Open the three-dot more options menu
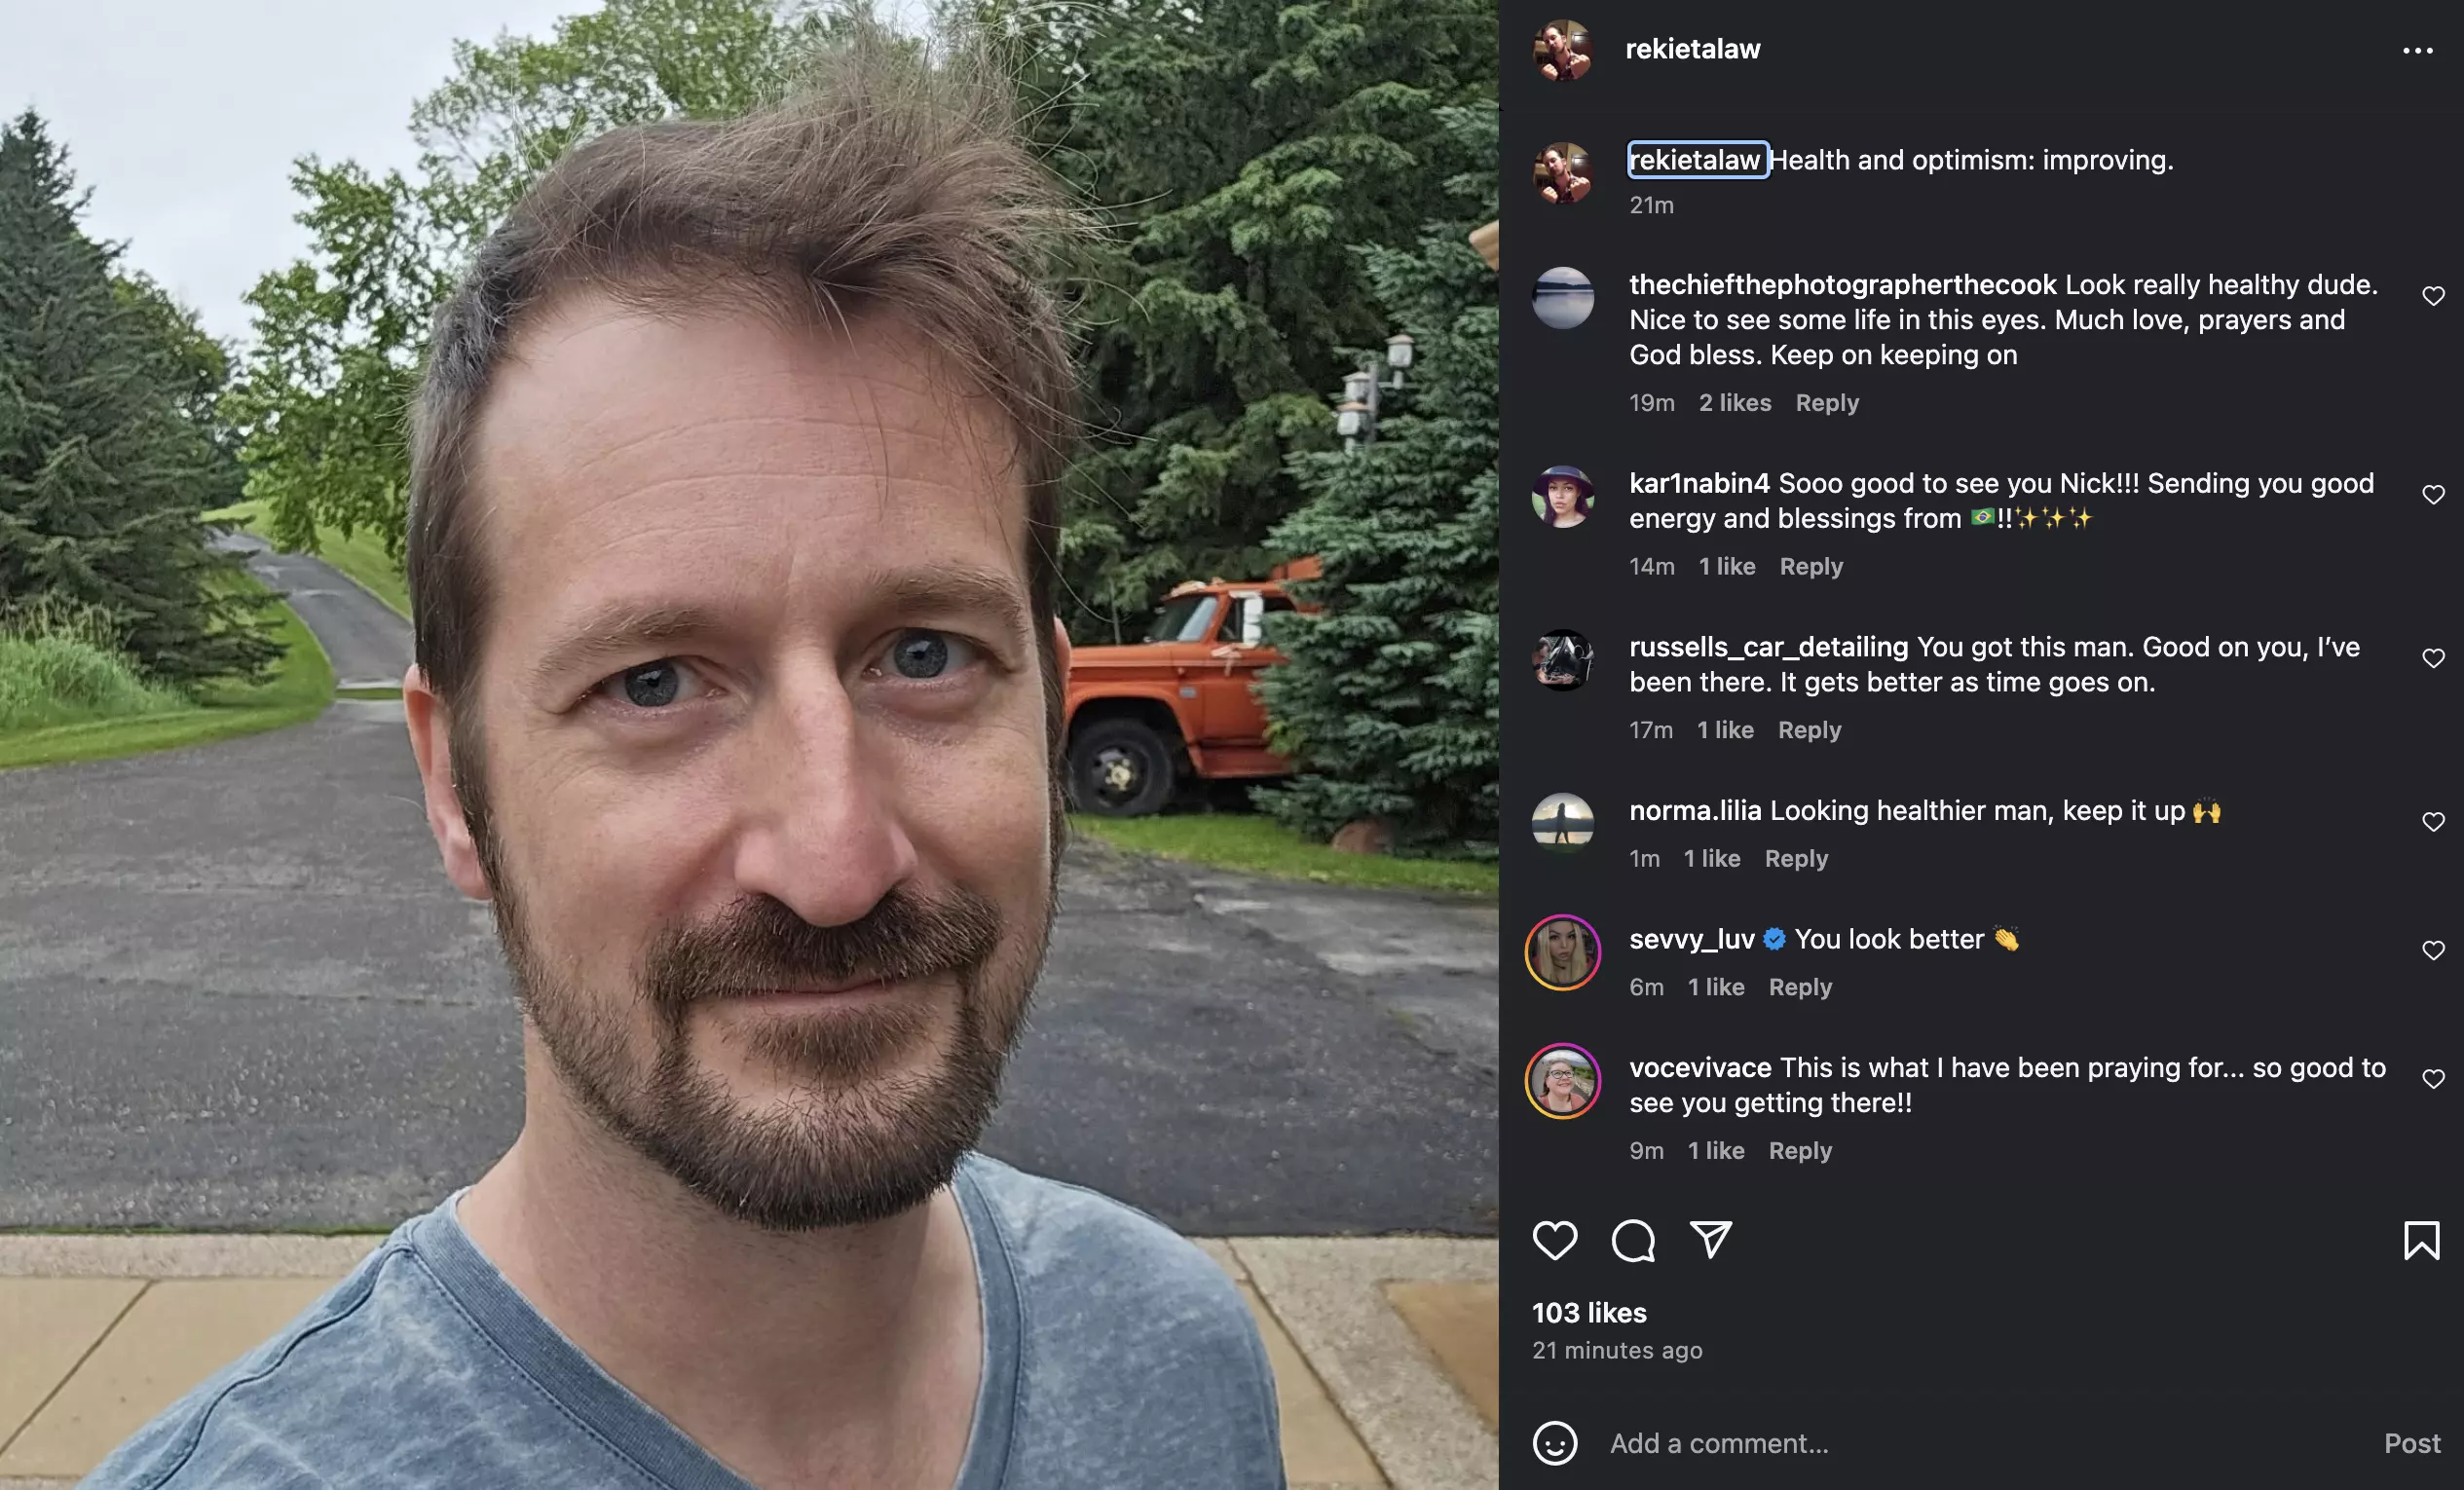The width and height of the screenshot is (2464, 1490). click(x=2417, y=50)
